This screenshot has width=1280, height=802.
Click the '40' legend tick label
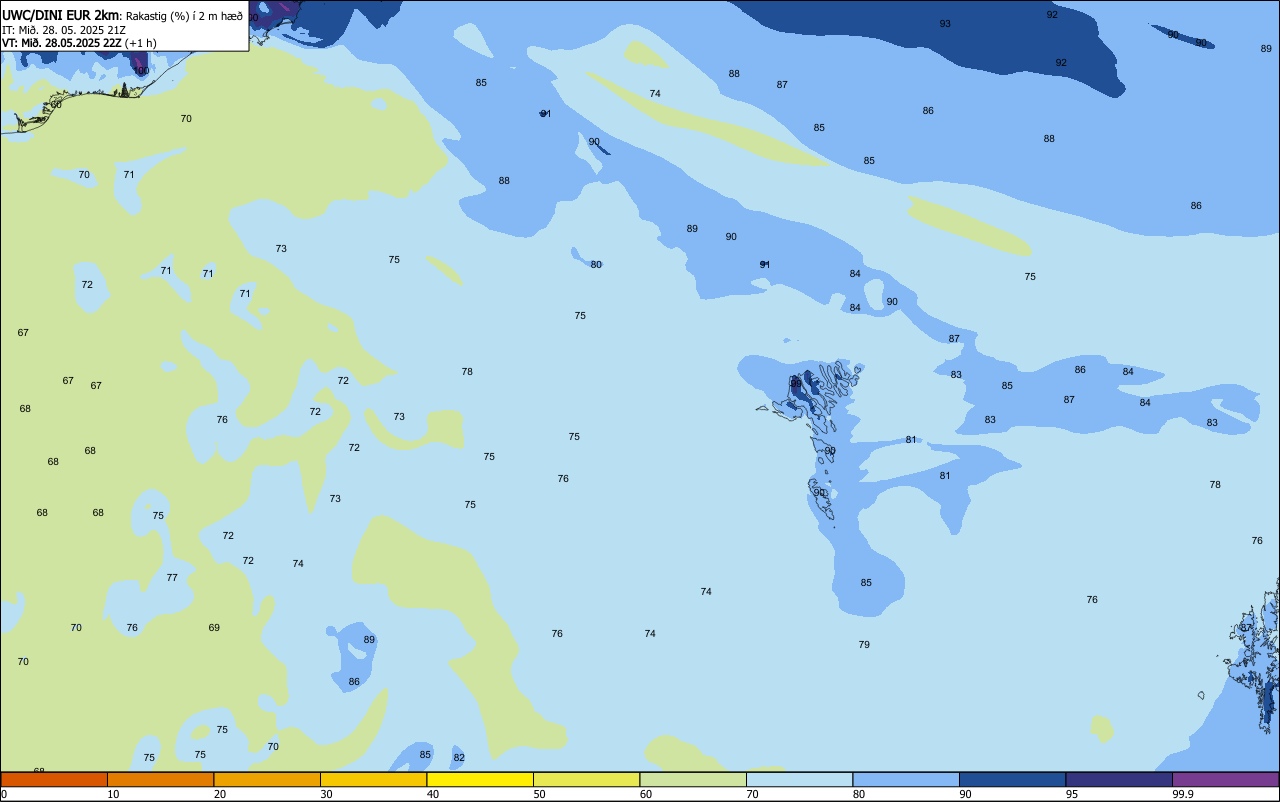[433, 794]
